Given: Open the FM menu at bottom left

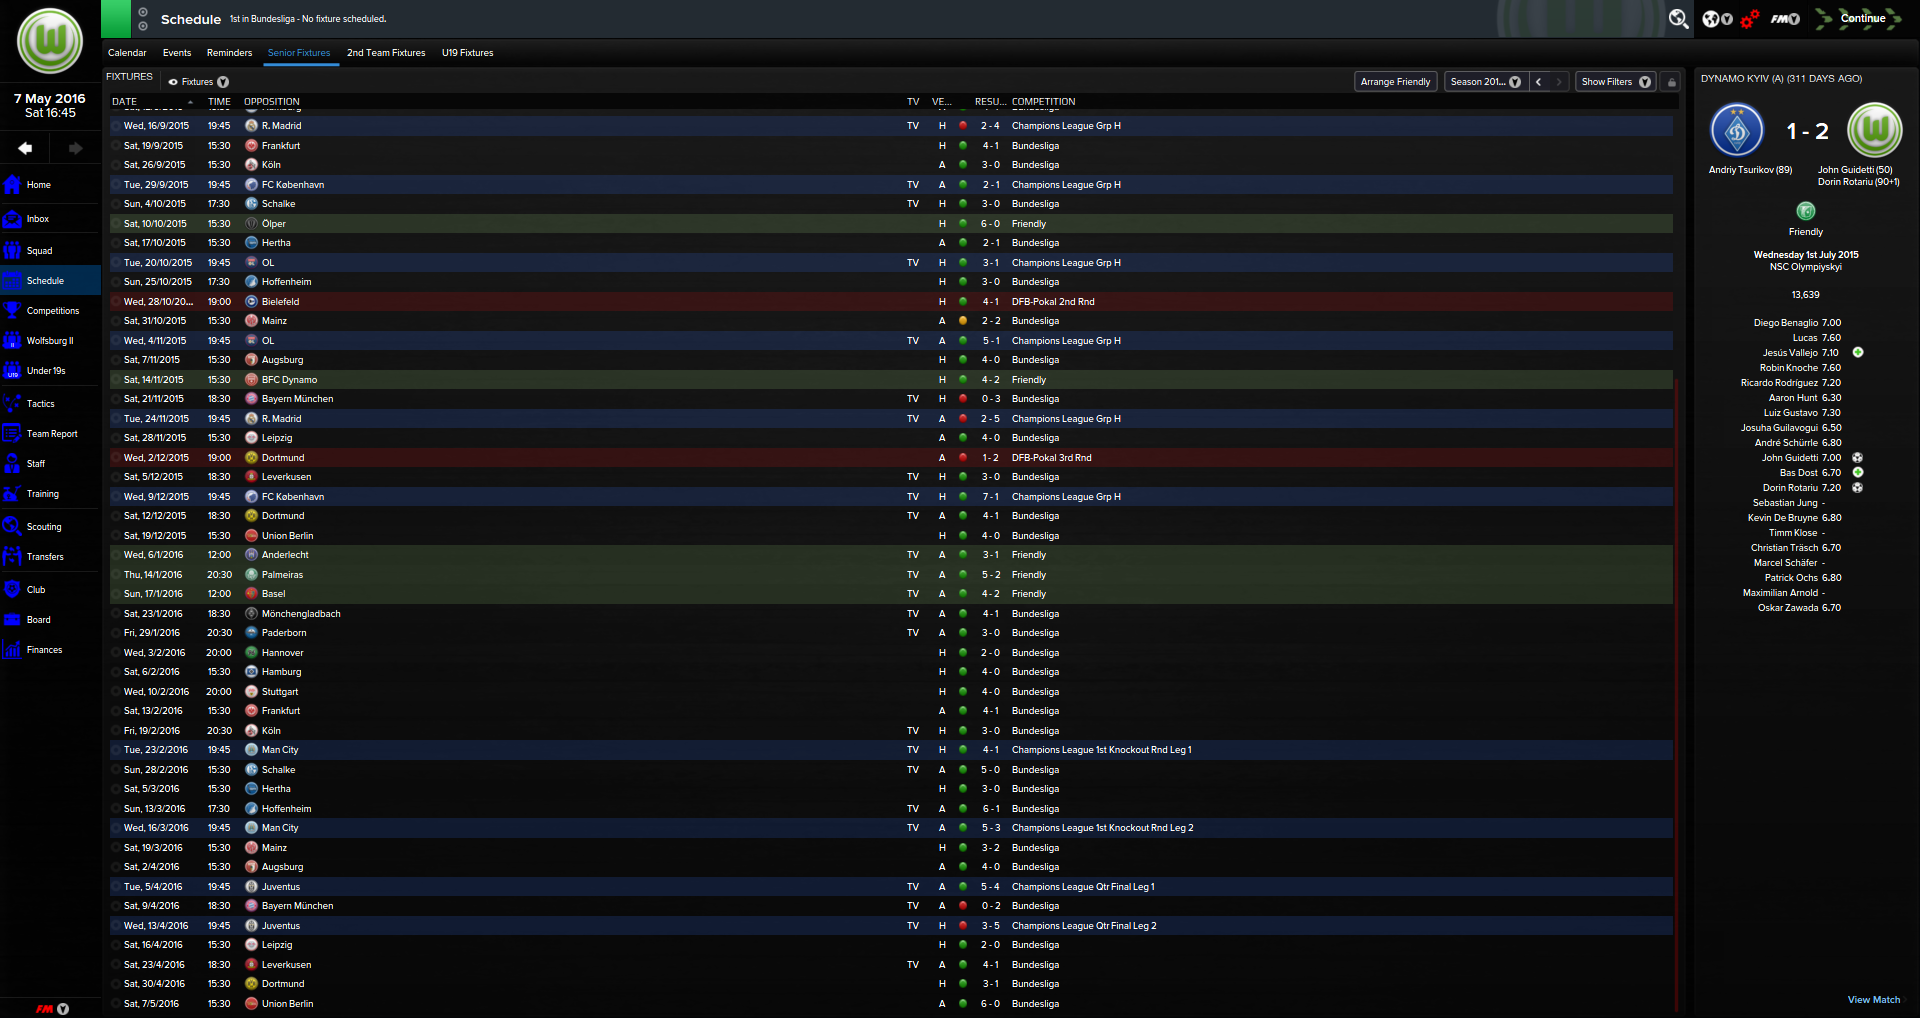Looking at the screenshot, I should [x=52, y=1009].
